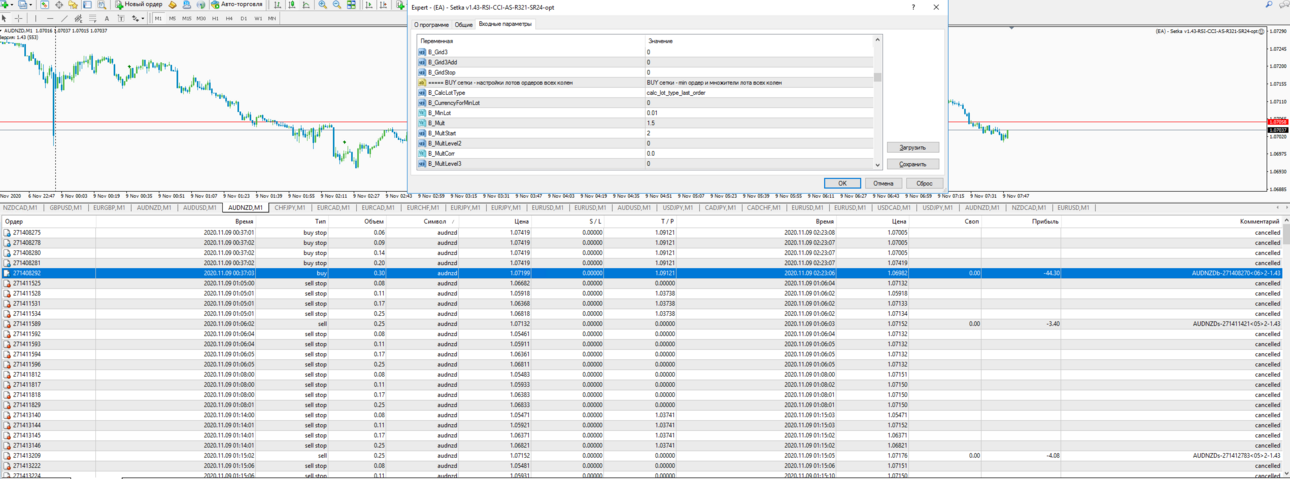Open the chart profiles icon
Image resolution: width=1290 pixels, height=479 pixels.
tap(22, 5)
